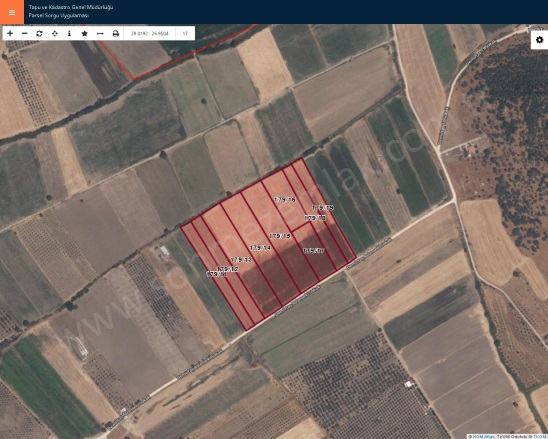
Task: Select the distance measure tool
Action: pos(100,34)
